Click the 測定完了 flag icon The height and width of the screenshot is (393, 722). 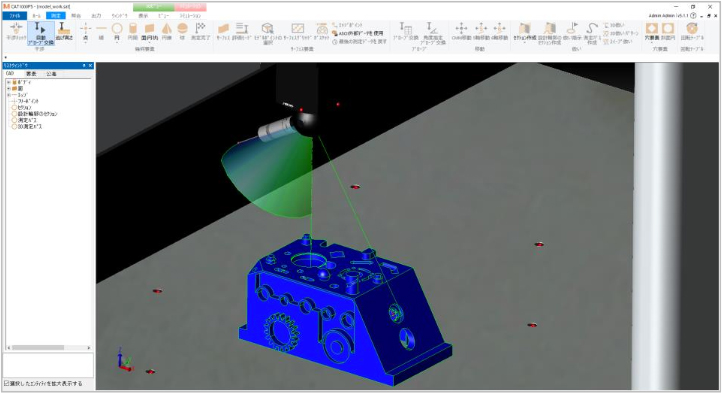200,32
